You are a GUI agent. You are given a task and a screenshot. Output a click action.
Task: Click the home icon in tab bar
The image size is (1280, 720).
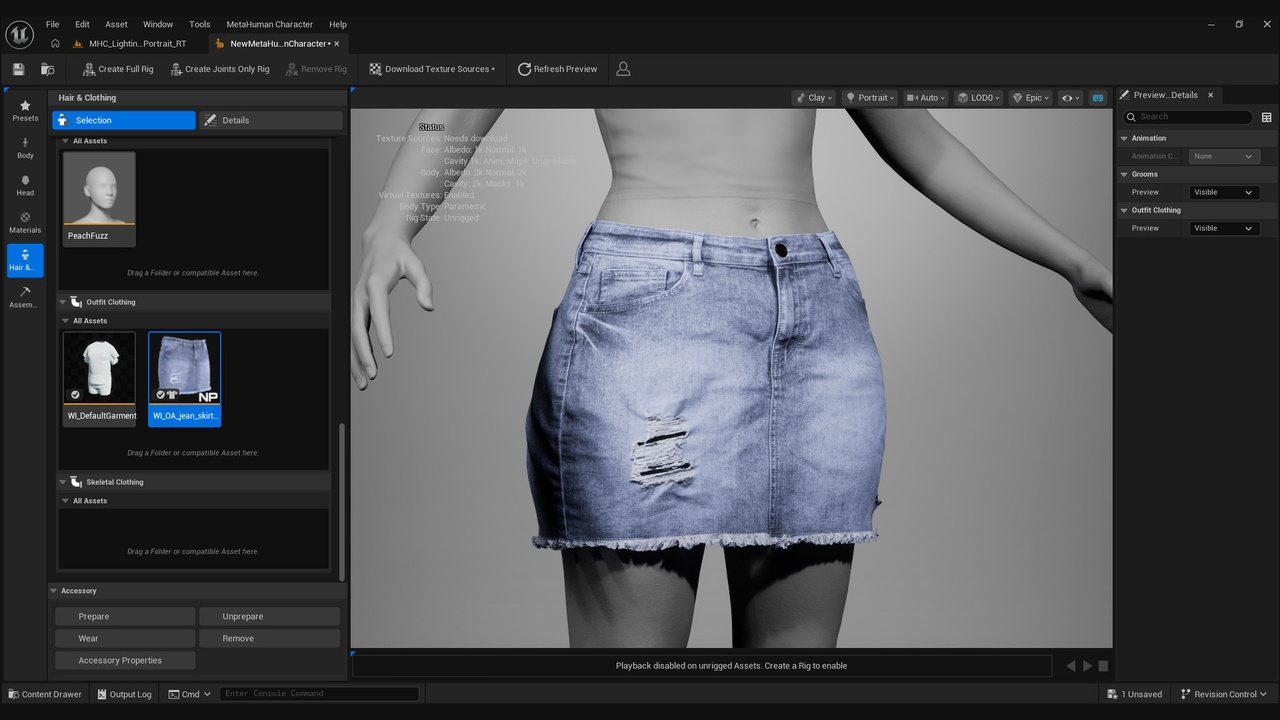[x=55, y=43]
